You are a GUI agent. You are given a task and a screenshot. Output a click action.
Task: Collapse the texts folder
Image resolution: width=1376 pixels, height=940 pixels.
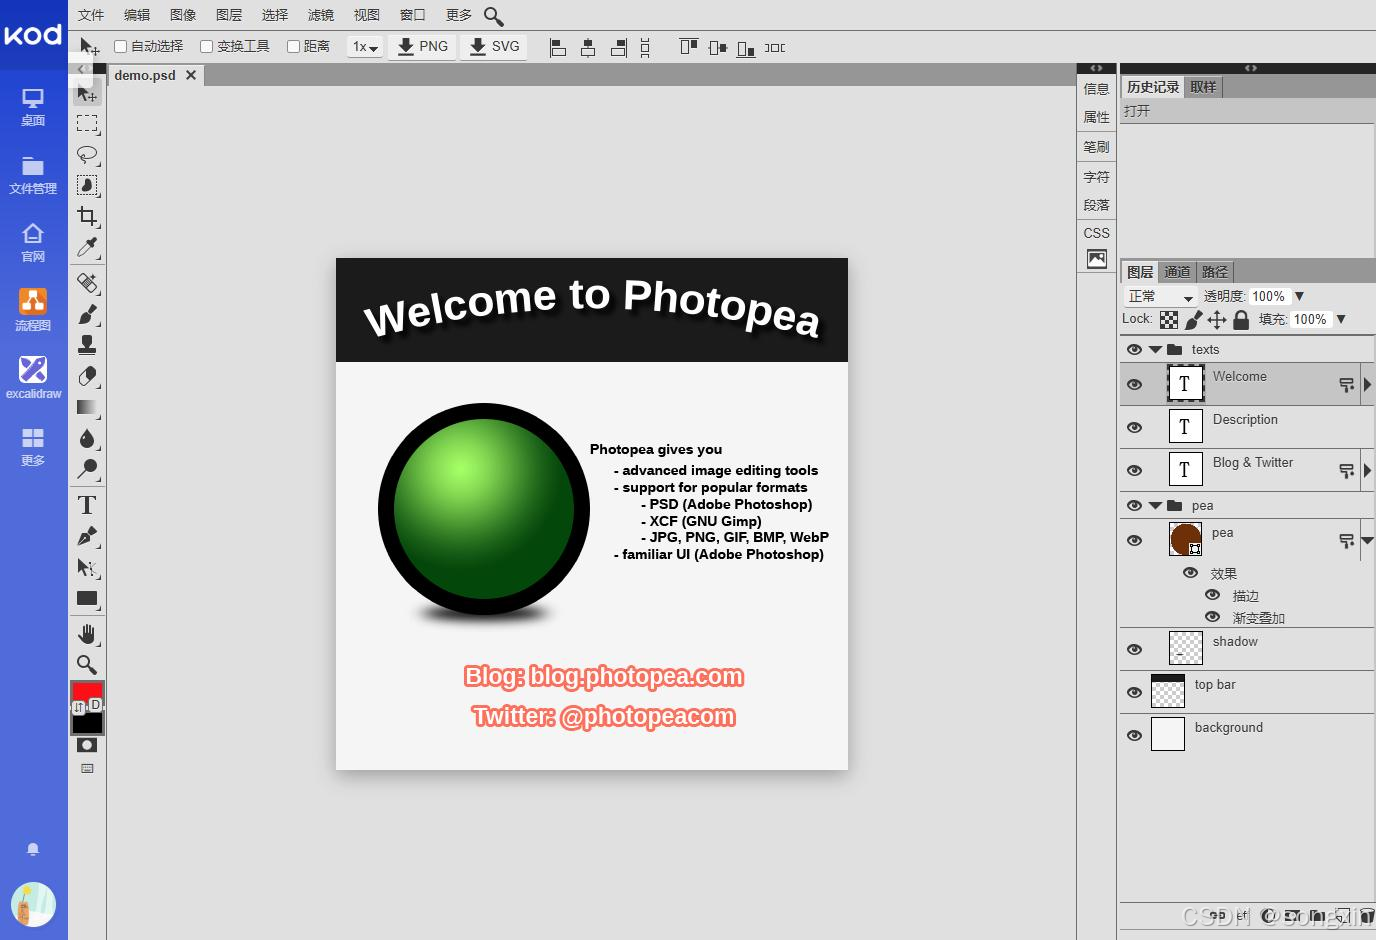click(1155, 350)
